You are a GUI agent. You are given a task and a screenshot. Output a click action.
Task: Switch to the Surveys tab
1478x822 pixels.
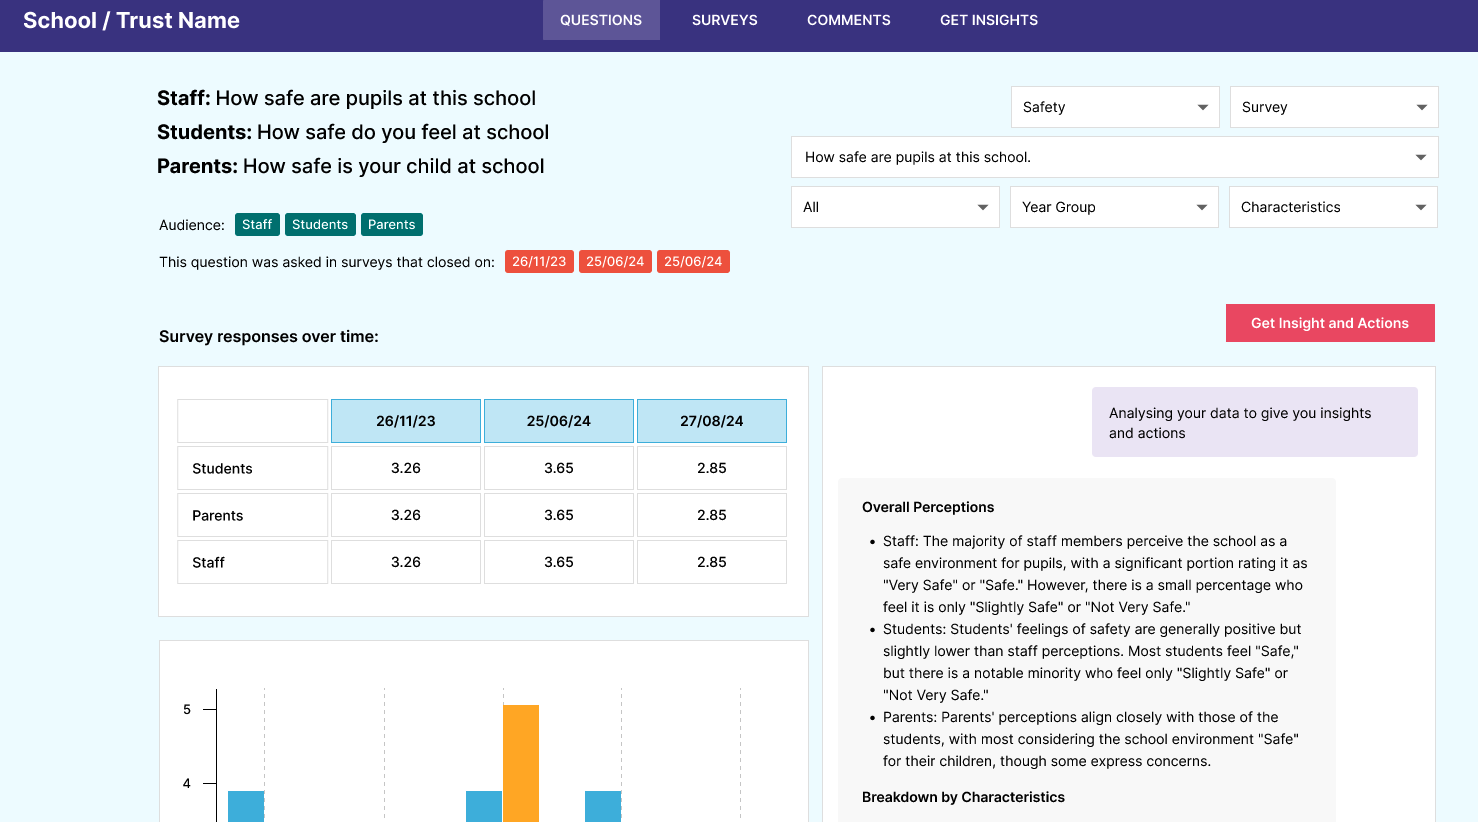(x=724, y=20)
